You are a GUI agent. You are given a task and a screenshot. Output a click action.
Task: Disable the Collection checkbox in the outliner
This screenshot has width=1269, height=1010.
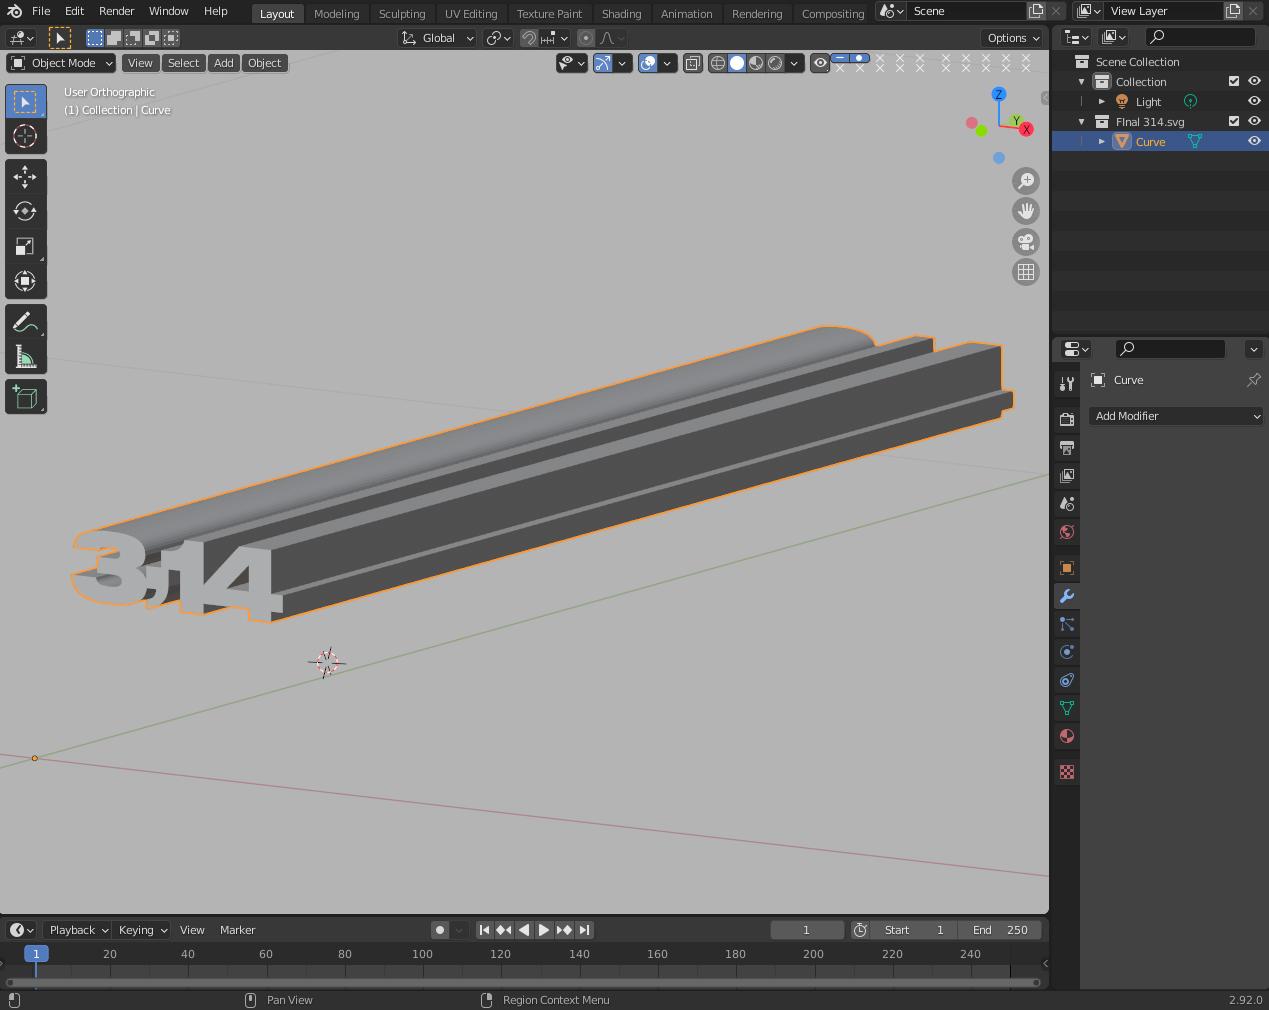point(1233,81)
